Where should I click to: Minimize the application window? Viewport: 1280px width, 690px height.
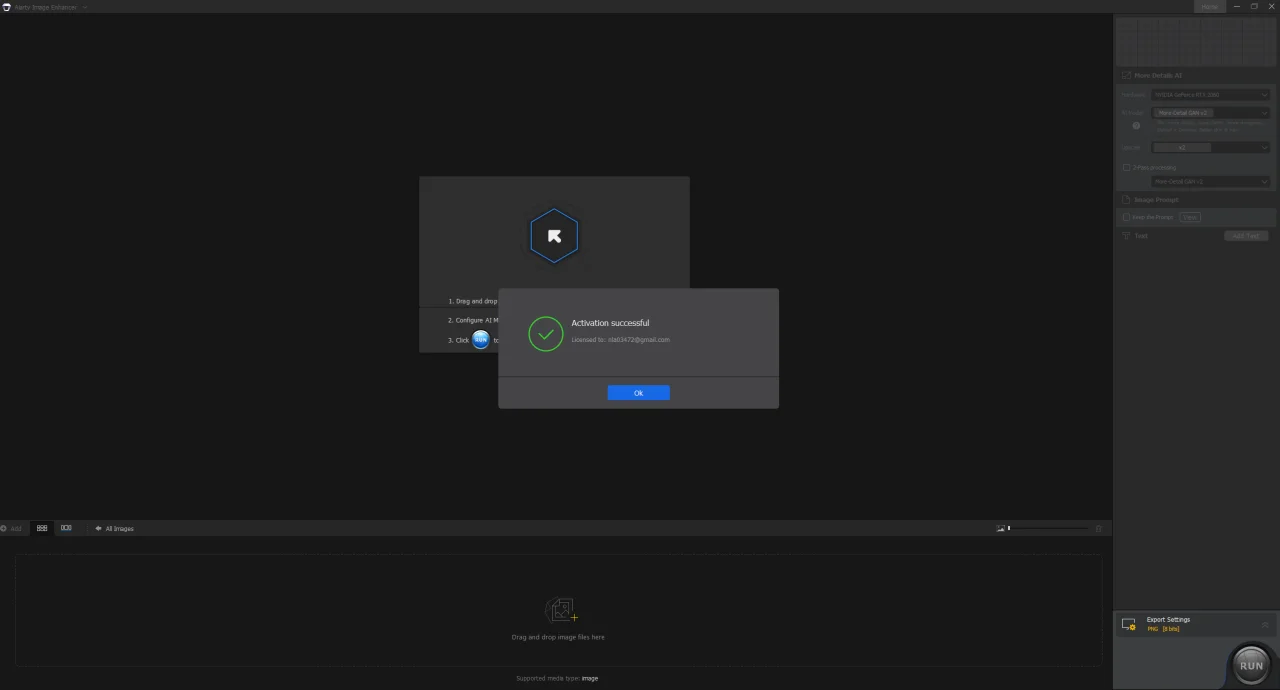[1237, 6]
